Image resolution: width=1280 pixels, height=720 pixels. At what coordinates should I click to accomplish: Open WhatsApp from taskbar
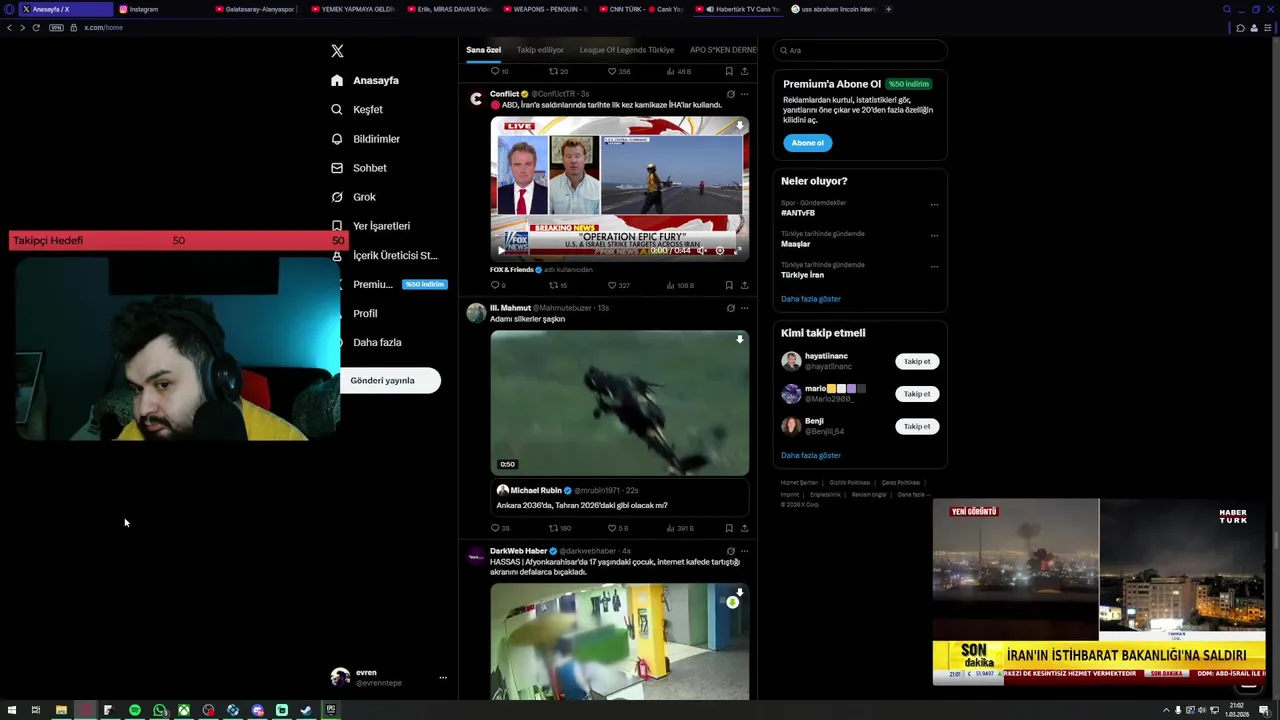(x=160, y=710)
